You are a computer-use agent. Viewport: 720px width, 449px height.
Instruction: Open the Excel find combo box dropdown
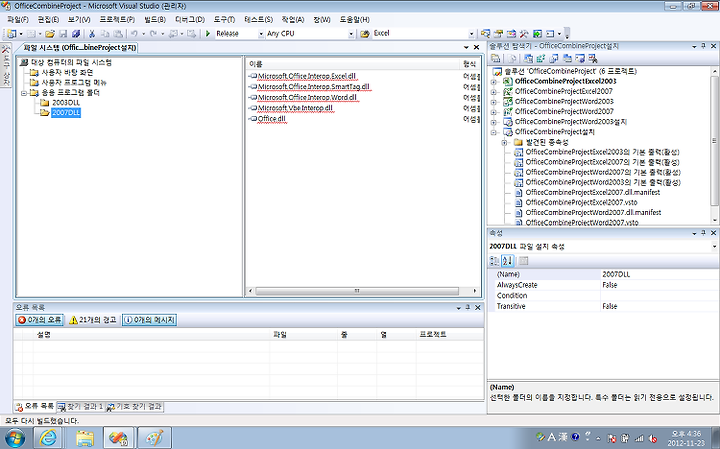point(471,34)
